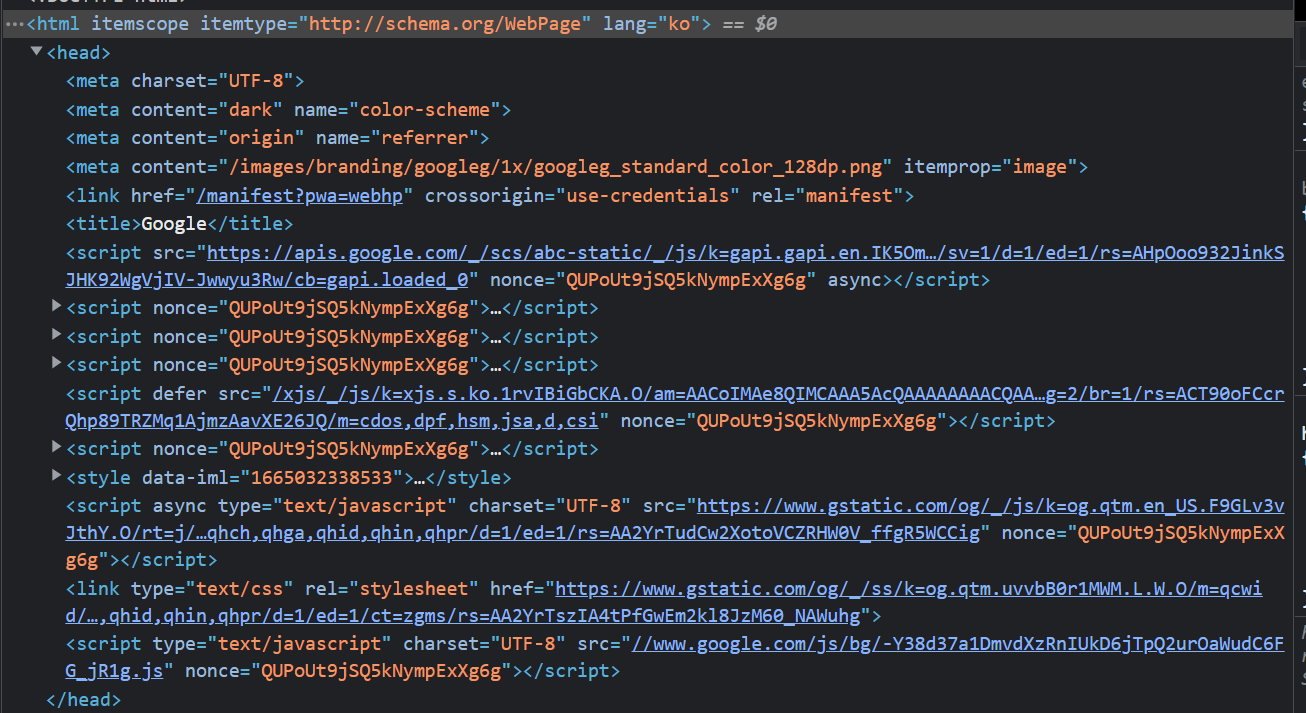Select the meta charset UTF-8 row

[185, 81]
